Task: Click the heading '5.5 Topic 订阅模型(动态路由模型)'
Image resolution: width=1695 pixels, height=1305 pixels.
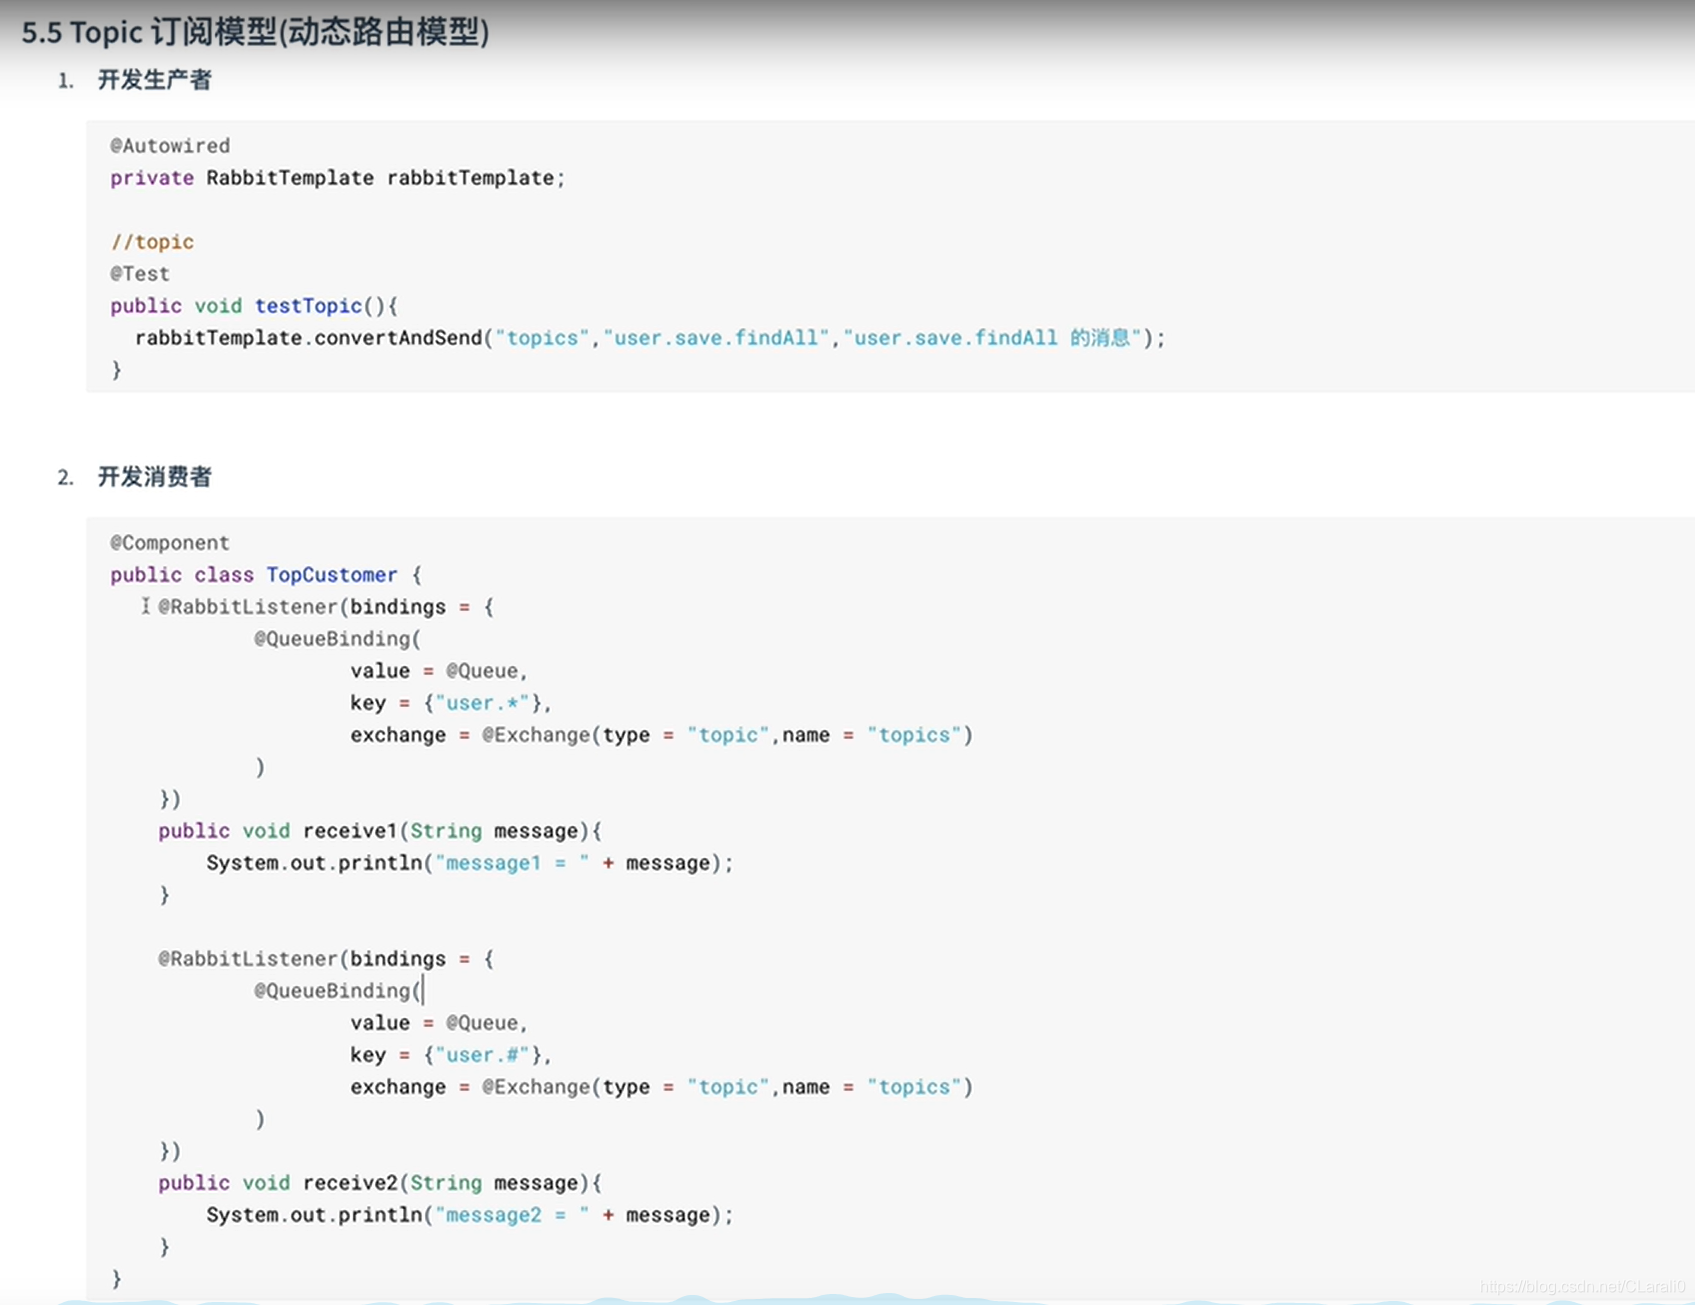Action: tap(255, 32)
